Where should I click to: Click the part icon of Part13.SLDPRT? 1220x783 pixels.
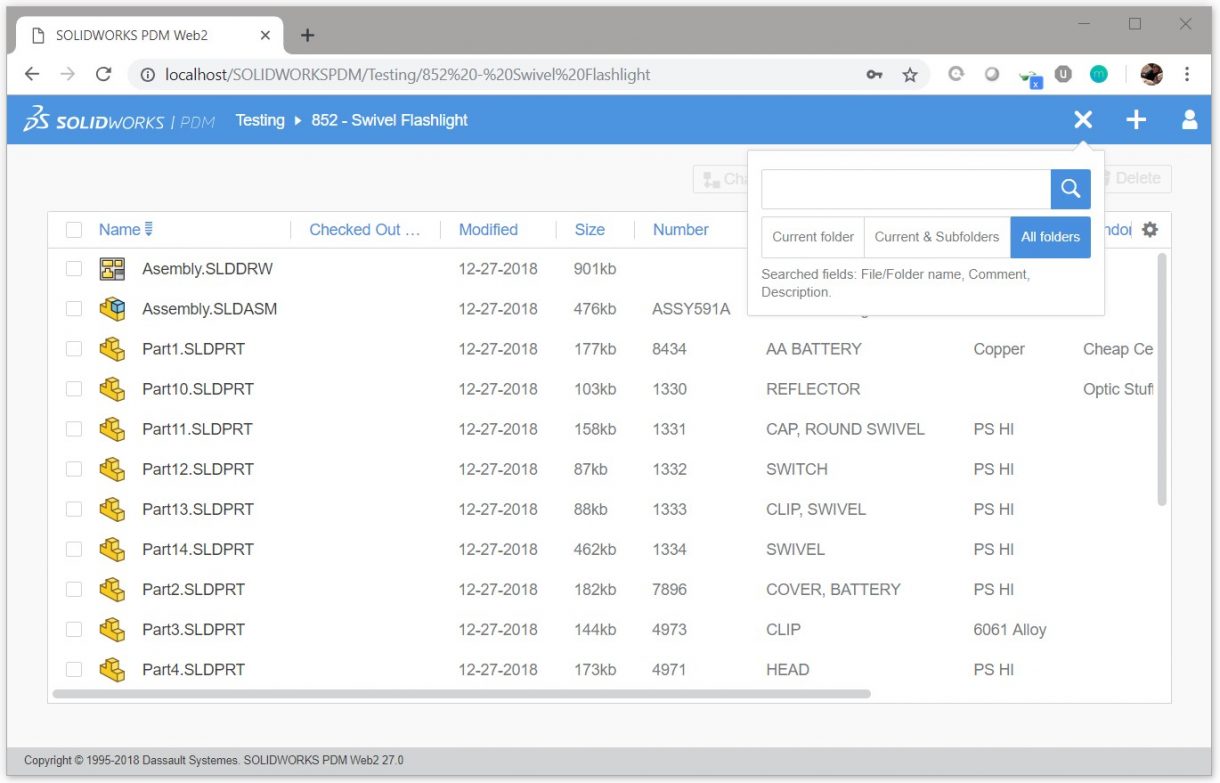[x=112, y=509]
